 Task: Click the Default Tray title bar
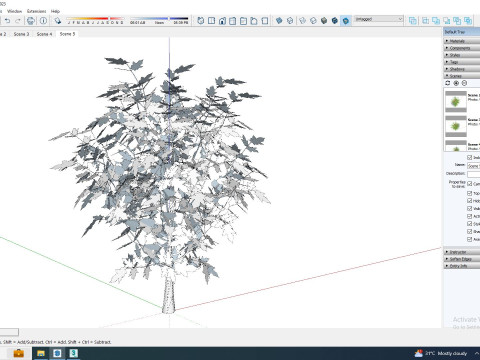pos(462,32)
